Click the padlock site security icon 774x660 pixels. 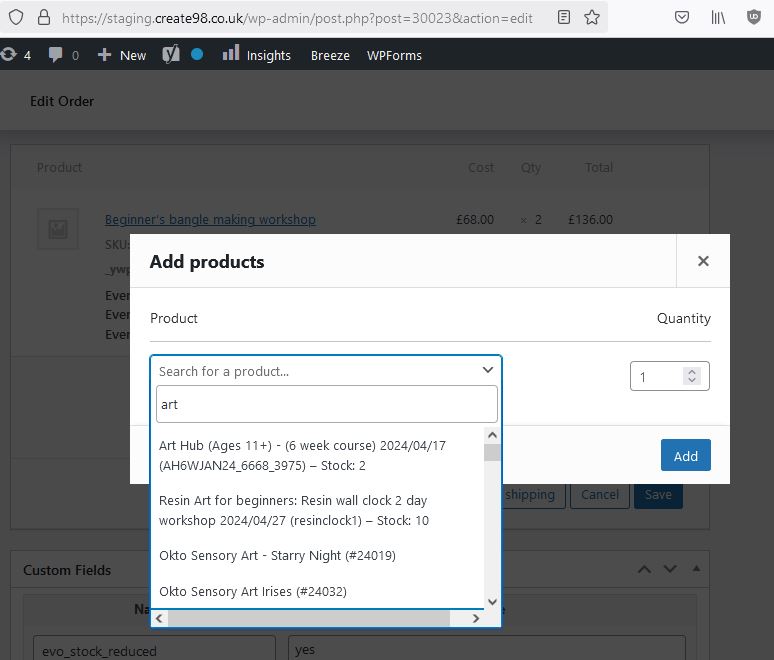[44, 18]
